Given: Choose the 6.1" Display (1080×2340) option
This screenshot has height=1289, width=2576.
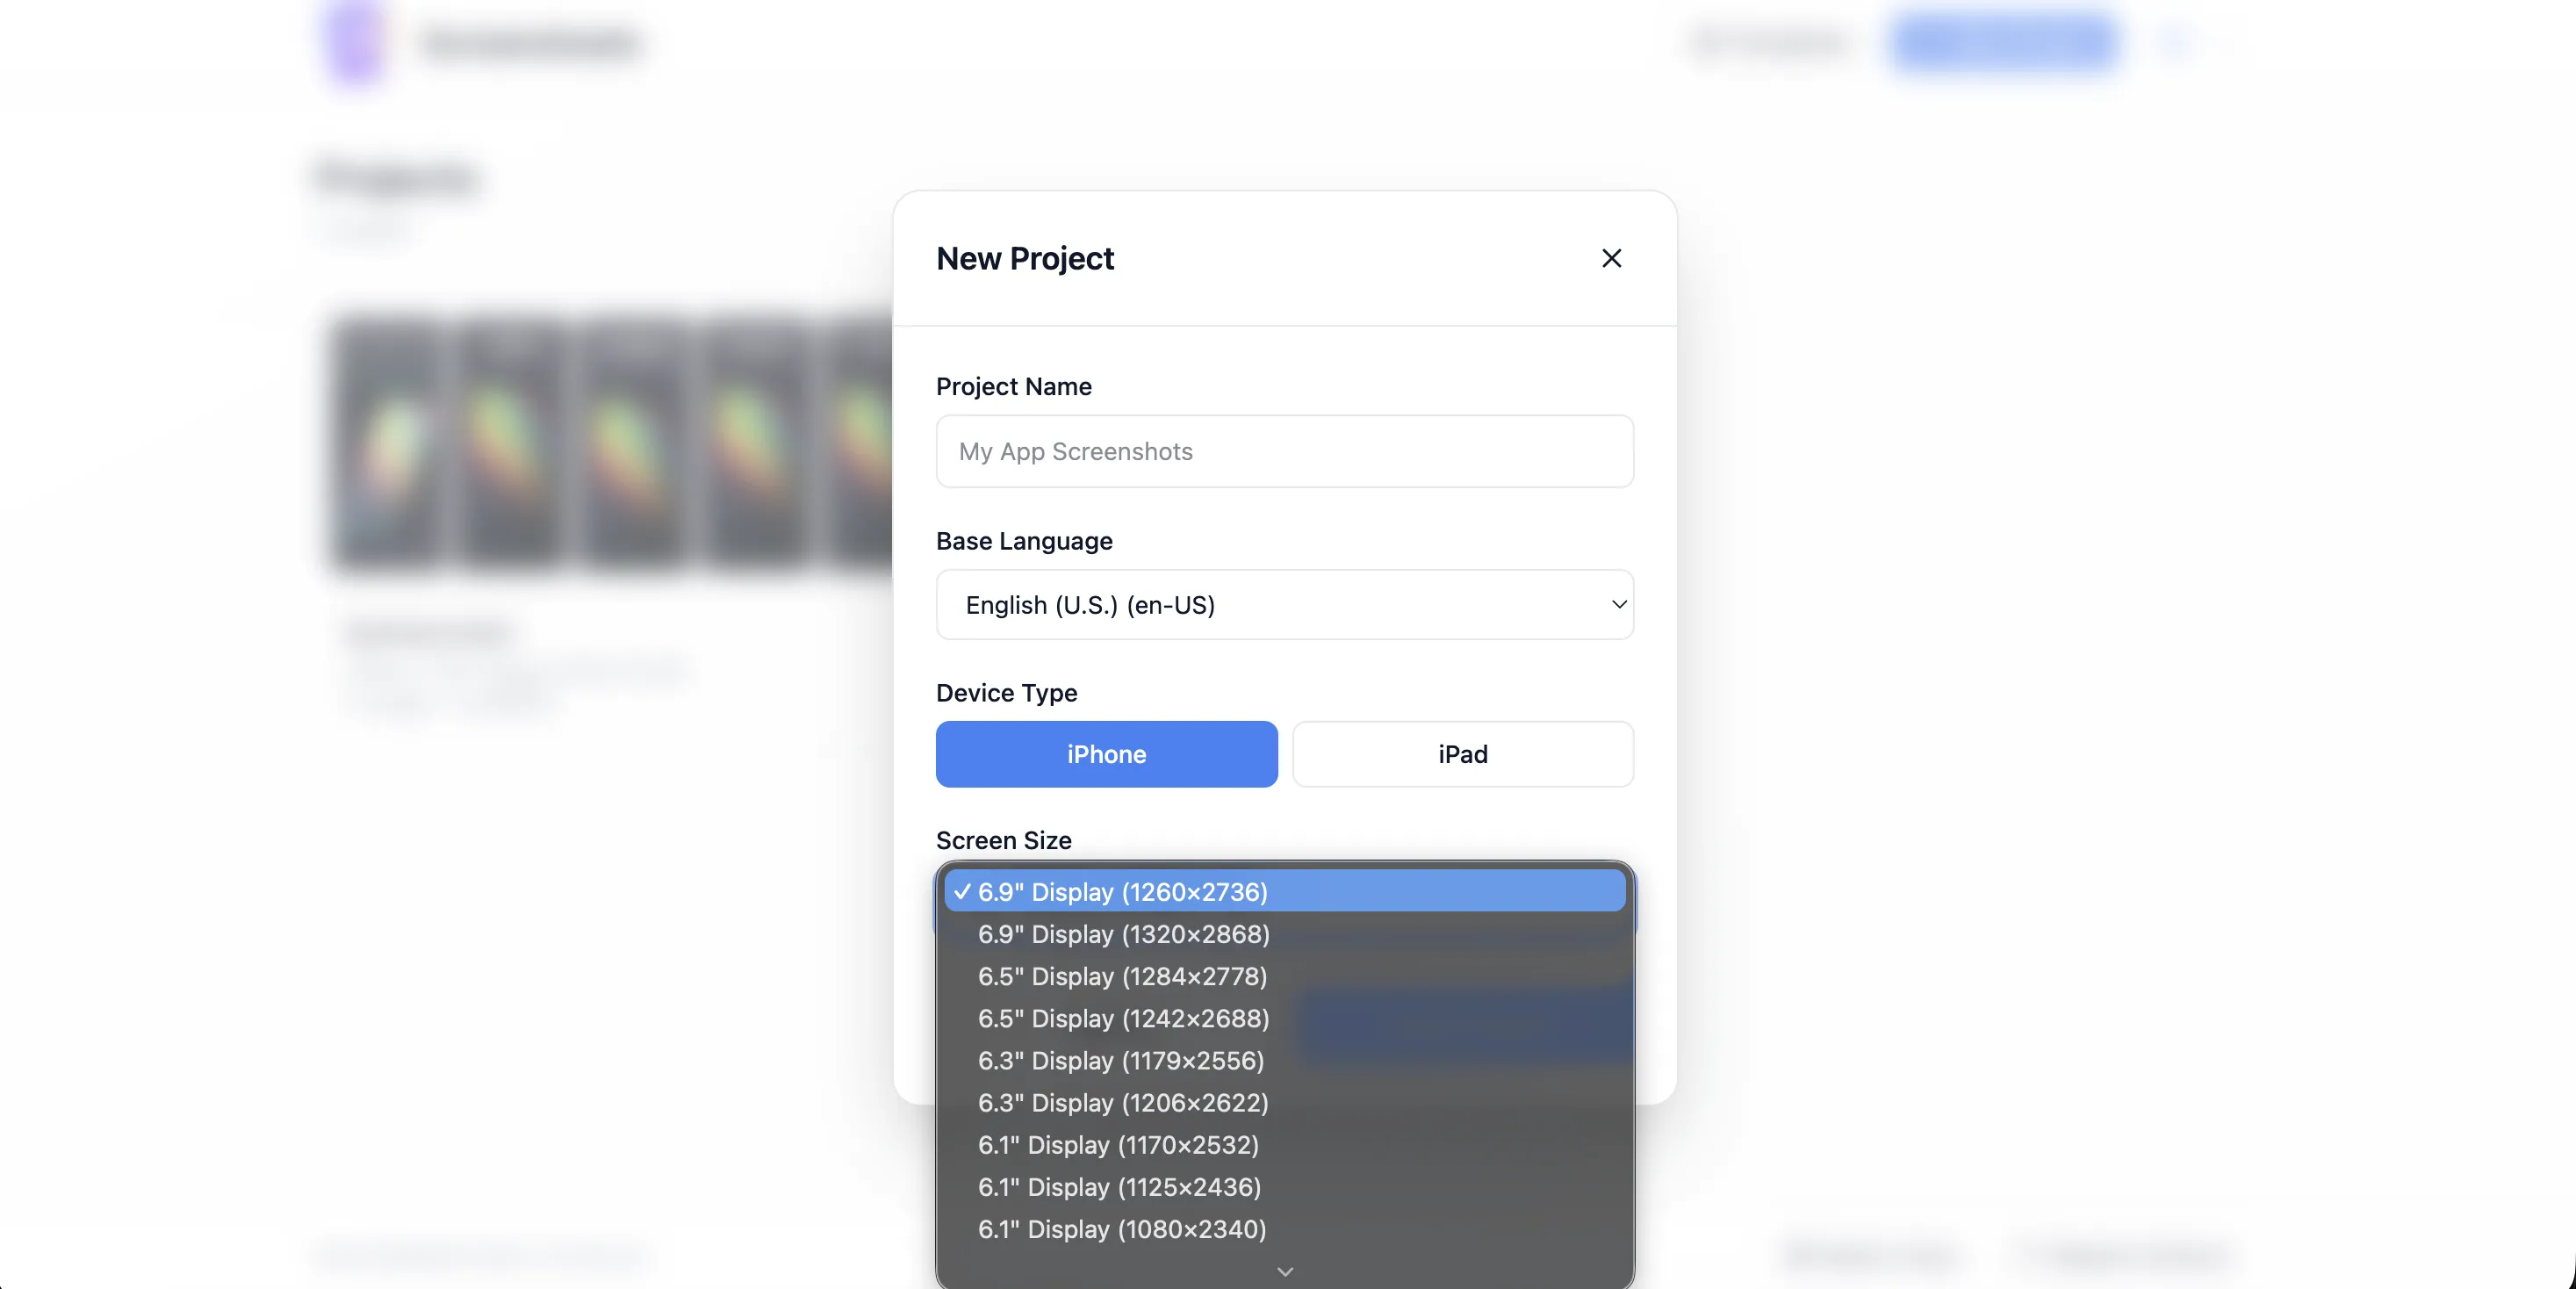Looking at the screenshot, I should click(1121, 1230).
